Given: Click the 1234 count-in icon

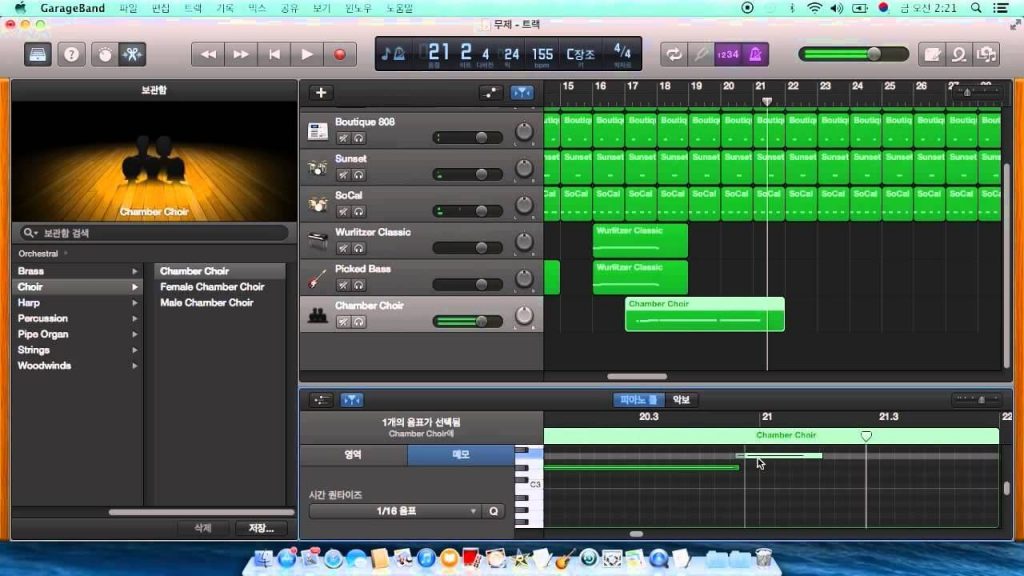Looking at the screenshot, I should coord(728,54).
